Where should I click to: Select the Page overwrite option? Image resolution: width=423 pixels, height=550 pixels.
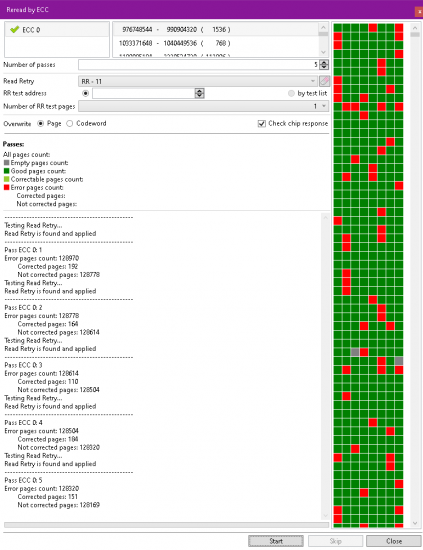click(49, 123)
